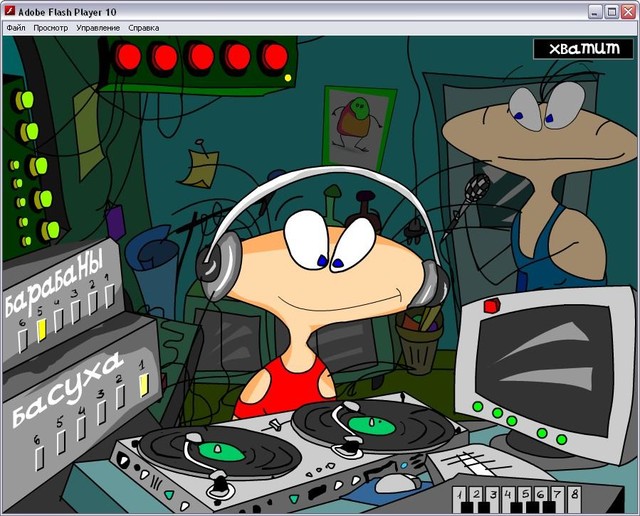Viewport: 640px width, 516px height.
Task: Click the leftmost green monitor button
Action: pos(478,406)
